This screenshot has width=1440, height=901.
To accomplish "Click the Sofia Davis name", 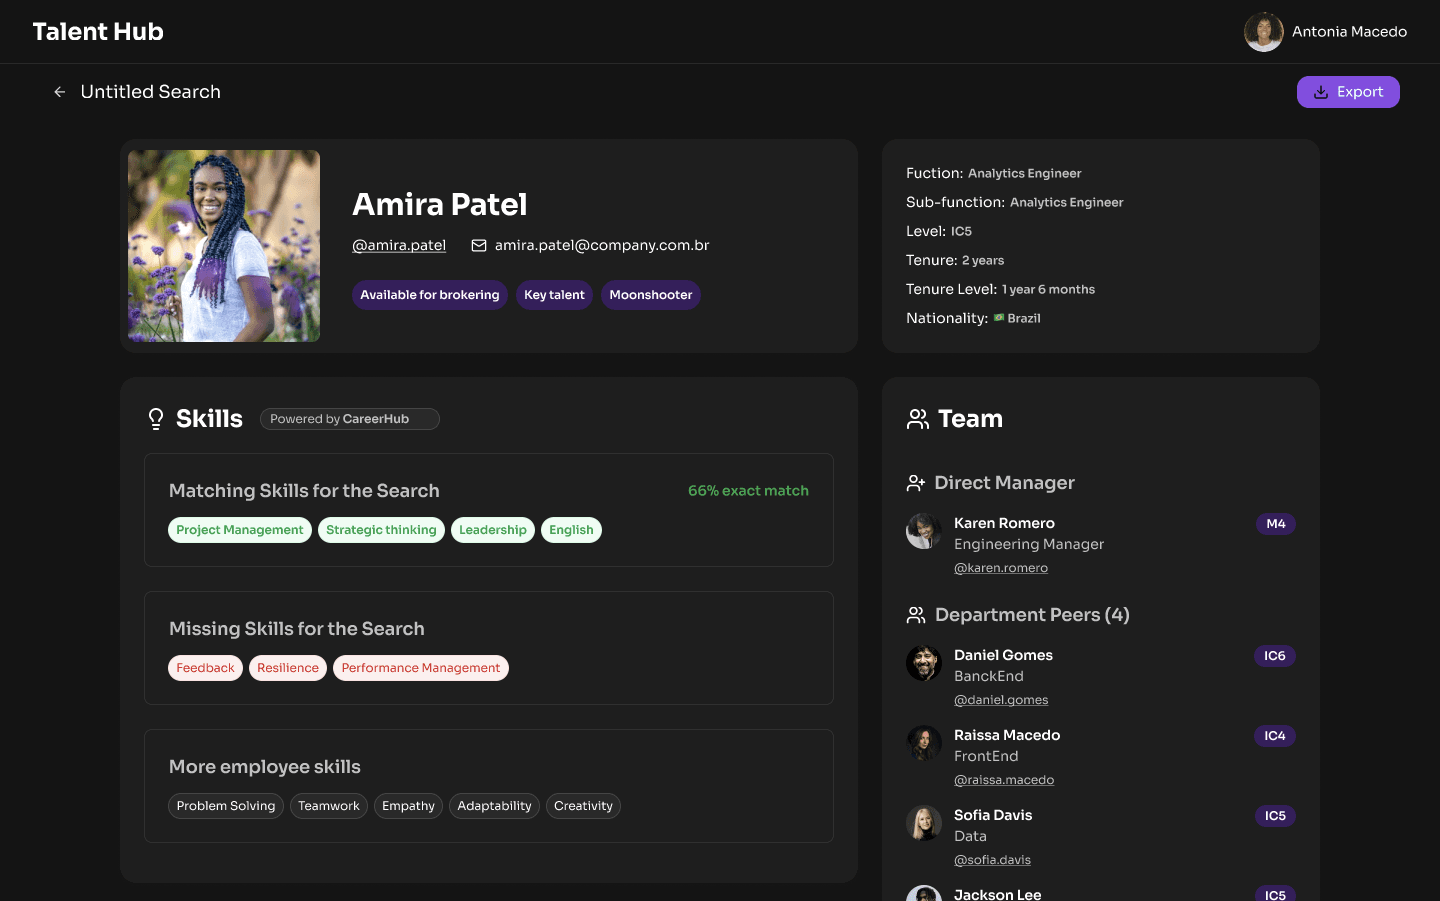I will point(993,815).
